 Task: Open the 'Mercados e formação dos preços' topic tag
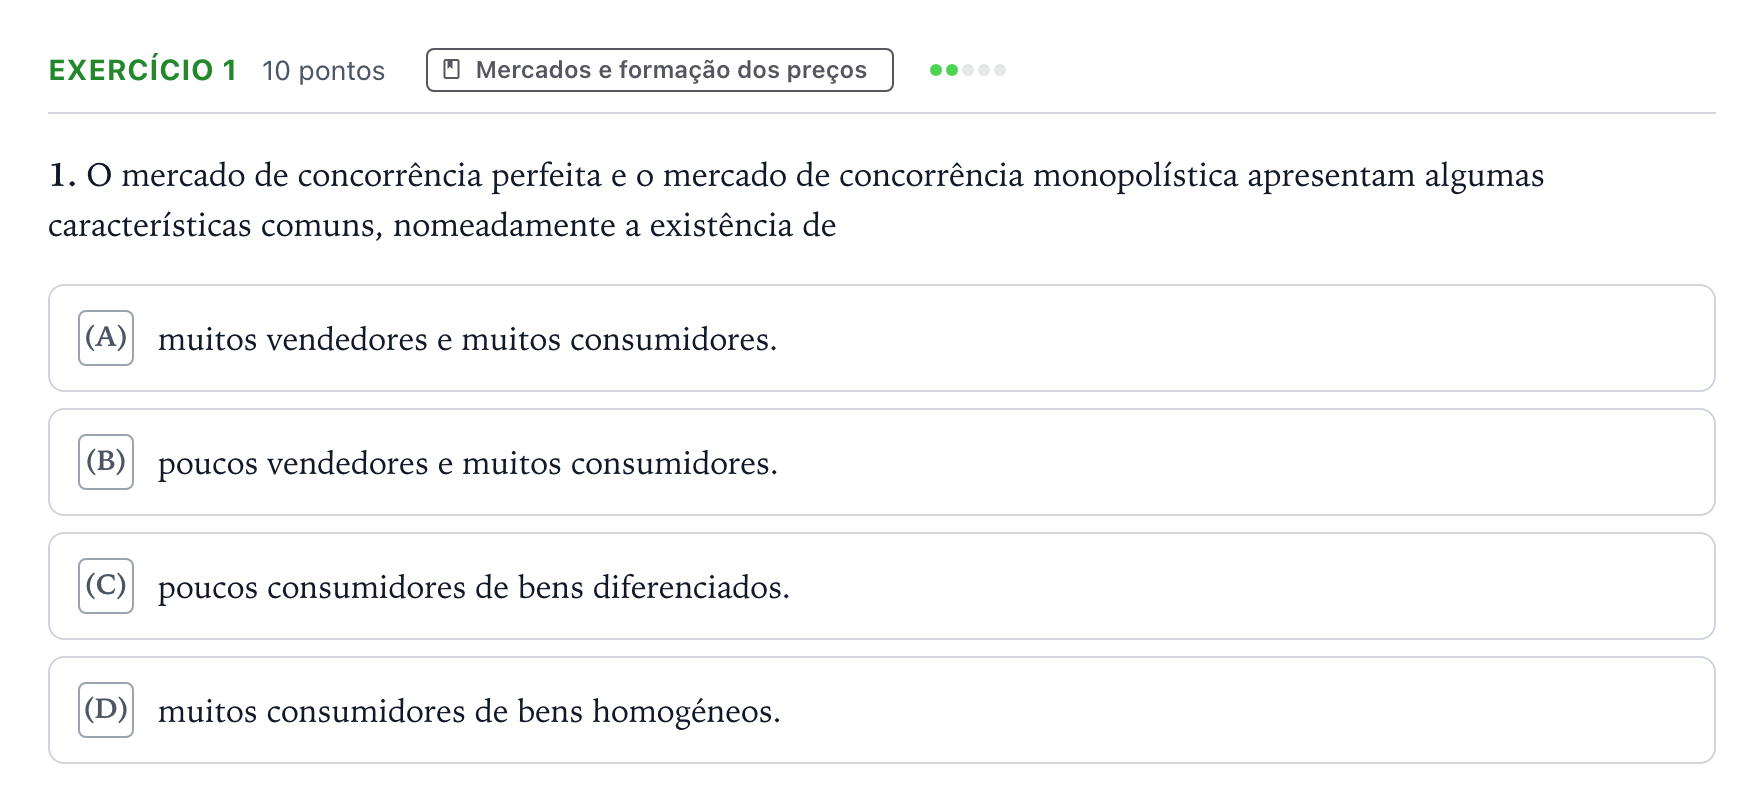659,70
